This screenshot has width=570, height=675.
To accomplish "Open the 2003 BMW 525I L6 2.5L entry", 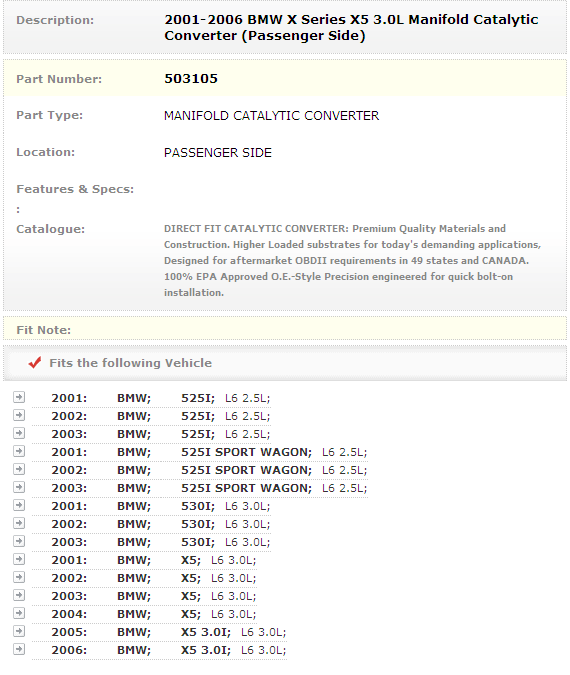I will (152, 434).
